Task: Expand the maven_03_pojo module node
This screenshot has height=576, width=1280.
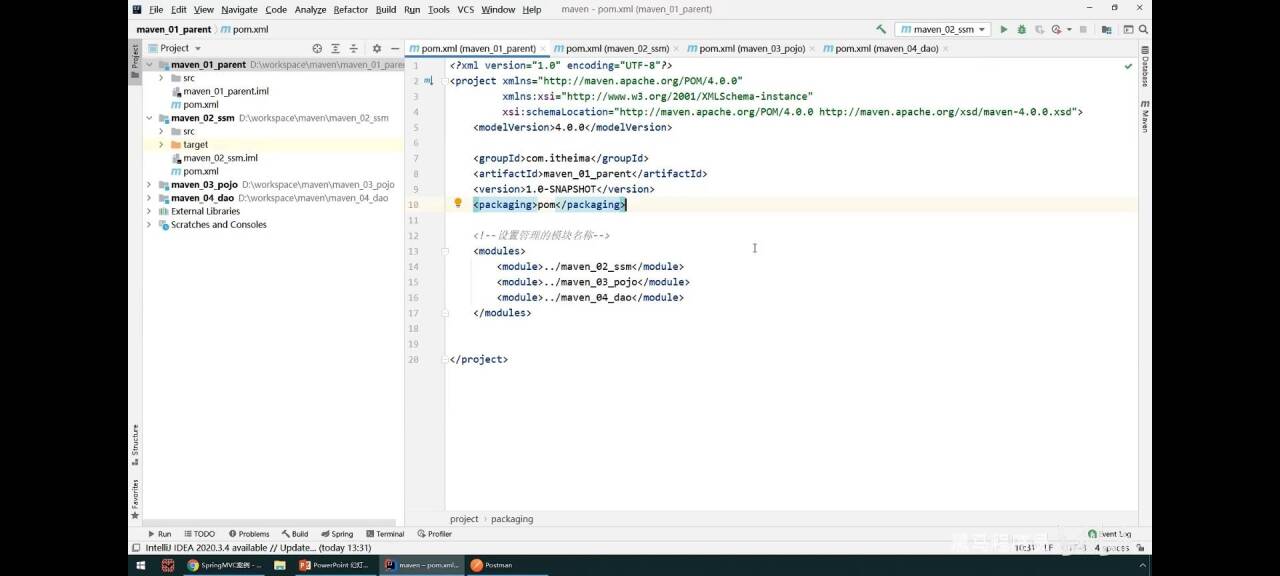Action: click(149, 185)
